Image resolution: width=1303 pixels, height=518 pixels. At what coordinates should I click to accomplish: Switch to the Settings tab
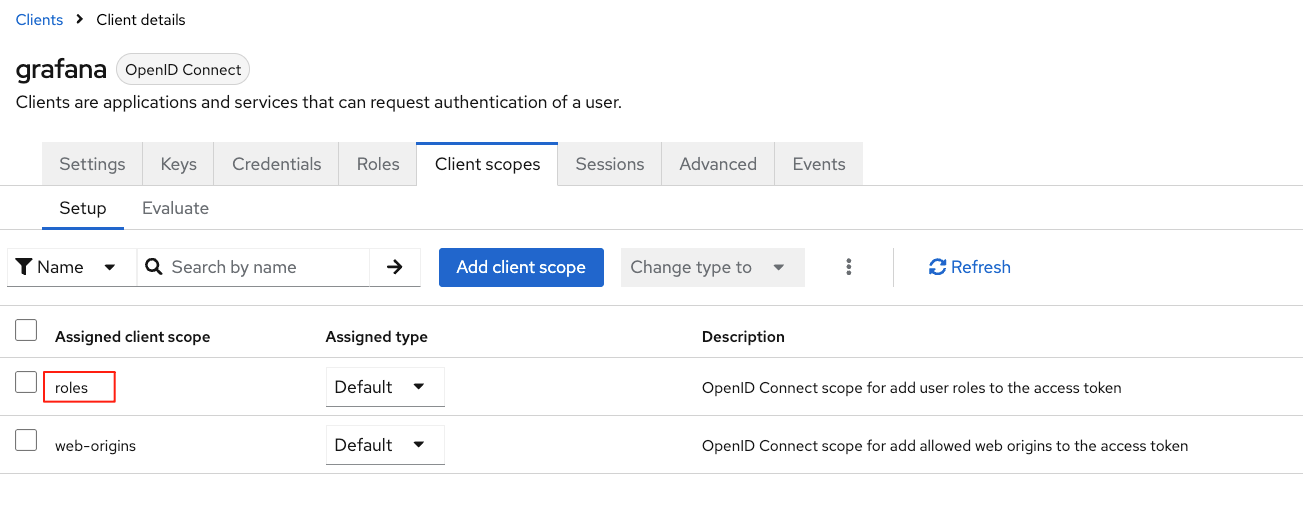92,164
